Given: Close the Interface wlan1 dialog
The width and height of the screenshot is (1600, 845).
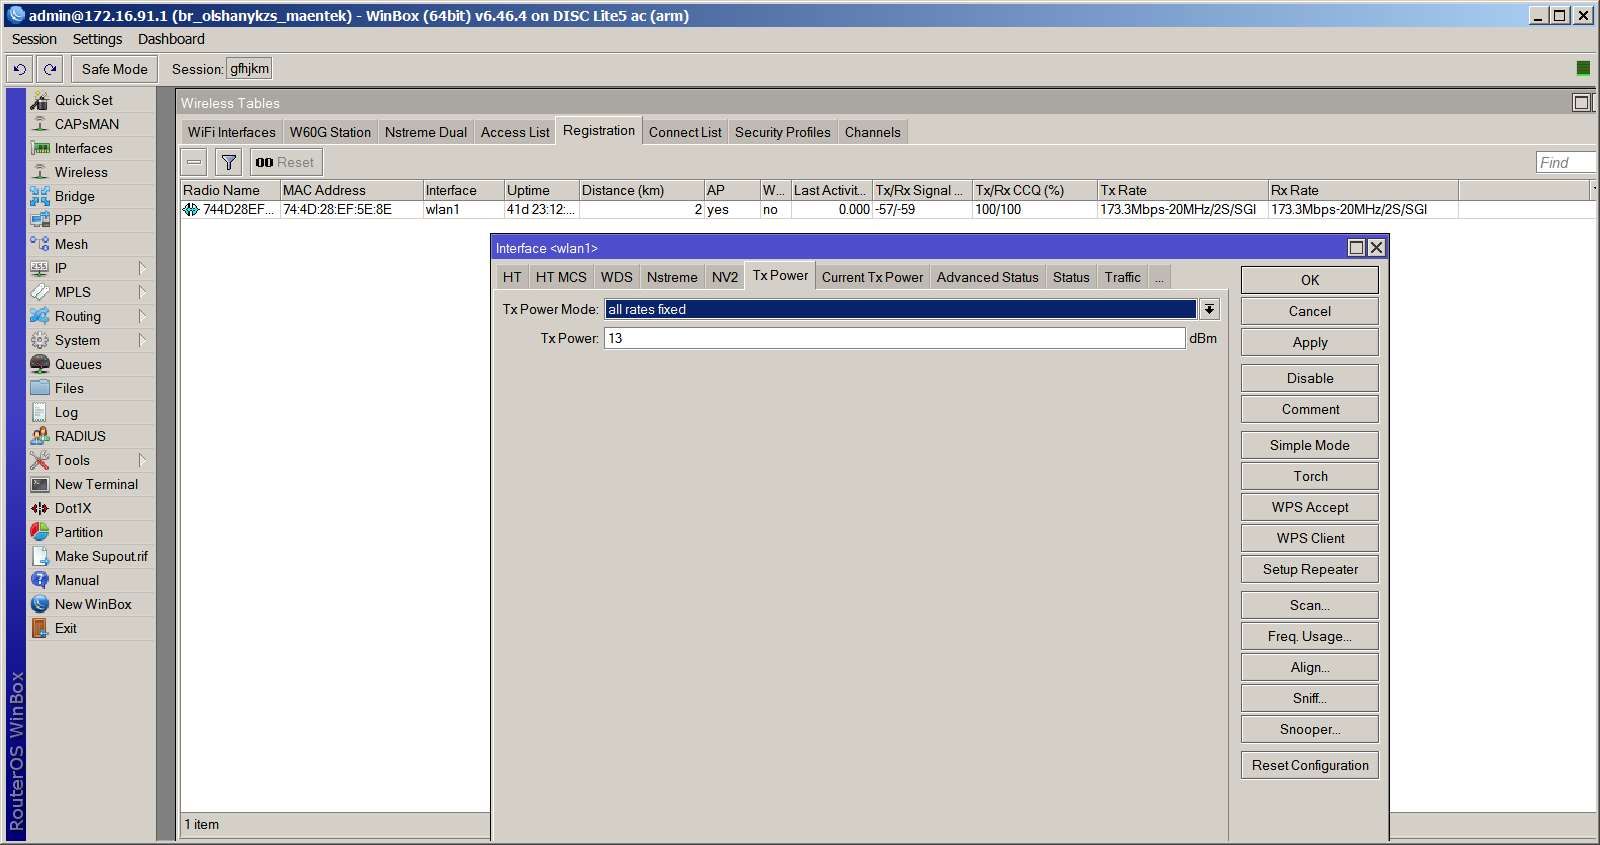Looking at the screenshot, I should (x=1376, y=247).
